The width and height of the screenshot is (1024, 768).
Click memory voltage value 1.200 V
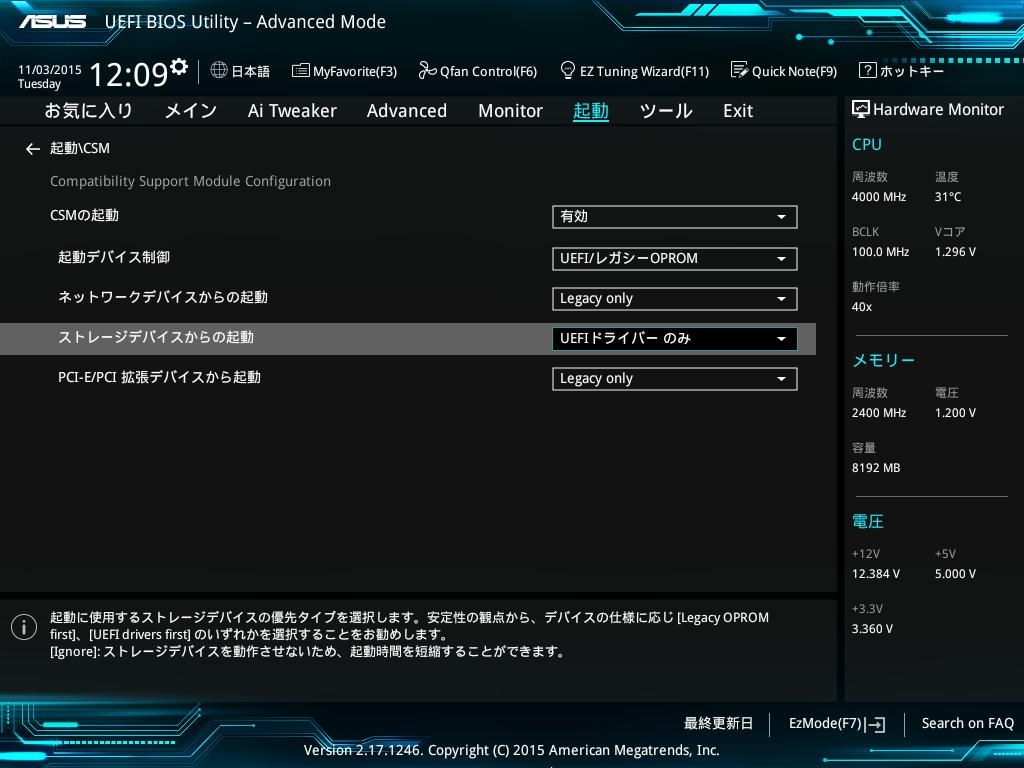pos(955,413)
